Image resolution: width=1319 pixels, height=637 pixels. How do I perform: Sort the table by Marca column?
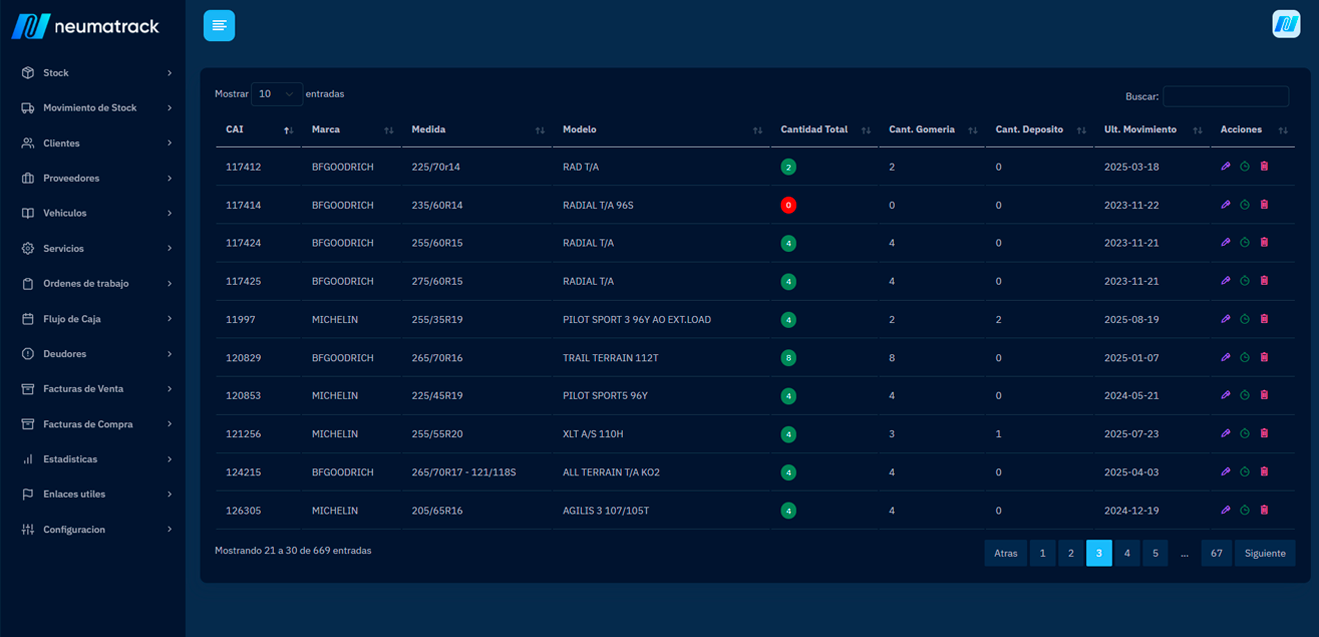(x=351, y=130)
